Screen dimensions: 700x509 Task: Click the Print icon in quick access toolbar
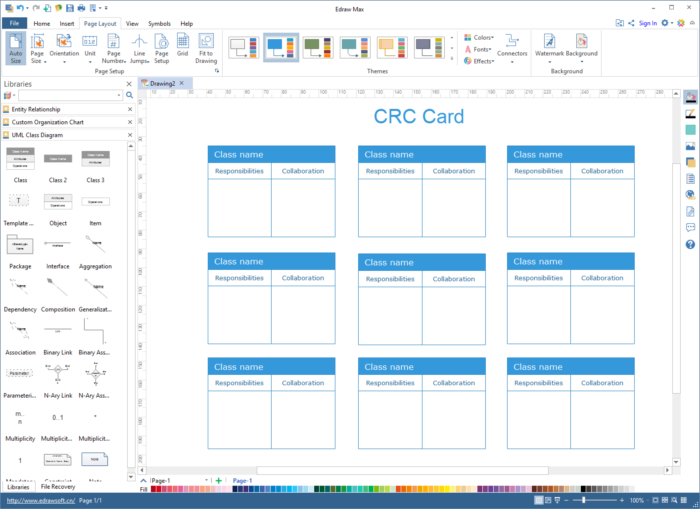pos(81,8)
